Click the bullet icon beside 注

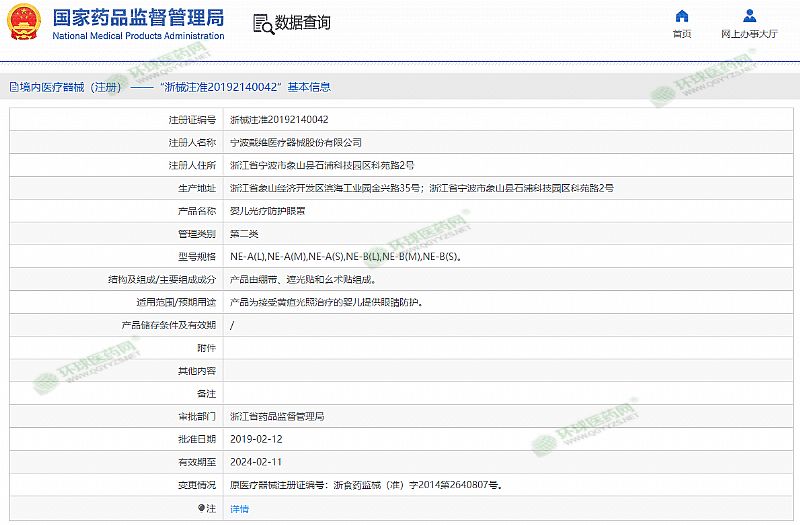tap(199, 508)
